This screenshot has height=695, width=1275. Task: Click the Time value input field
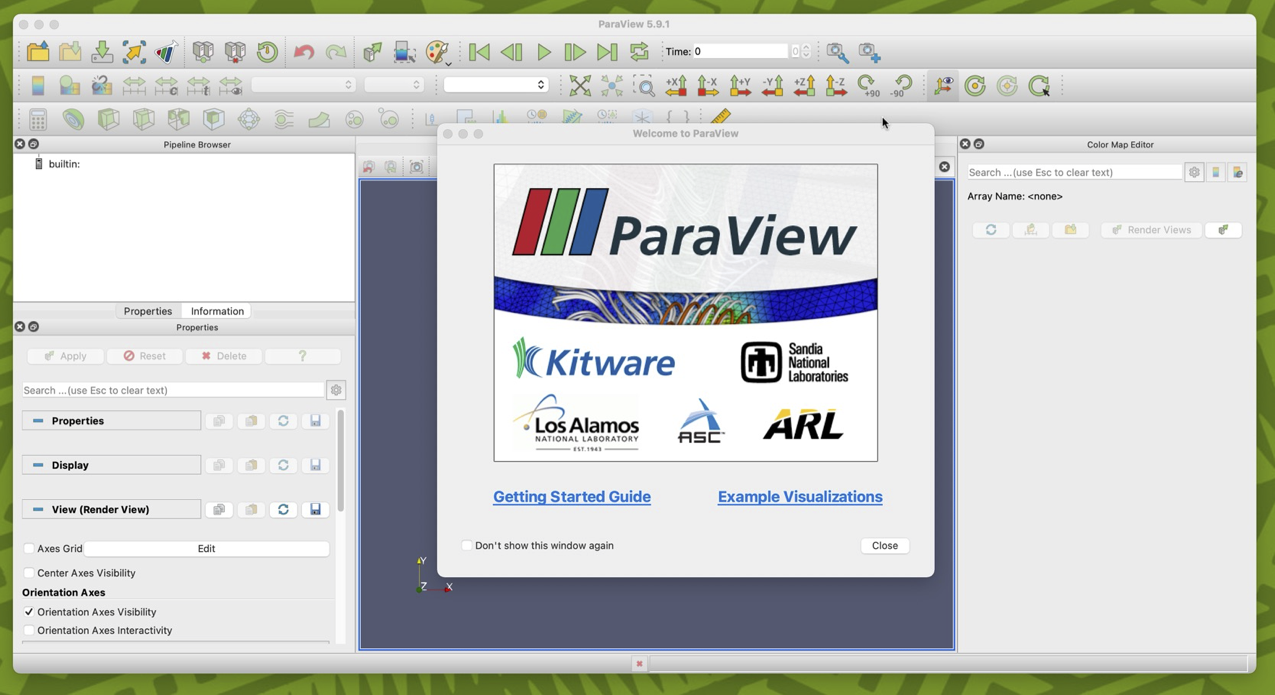(740, 51)
